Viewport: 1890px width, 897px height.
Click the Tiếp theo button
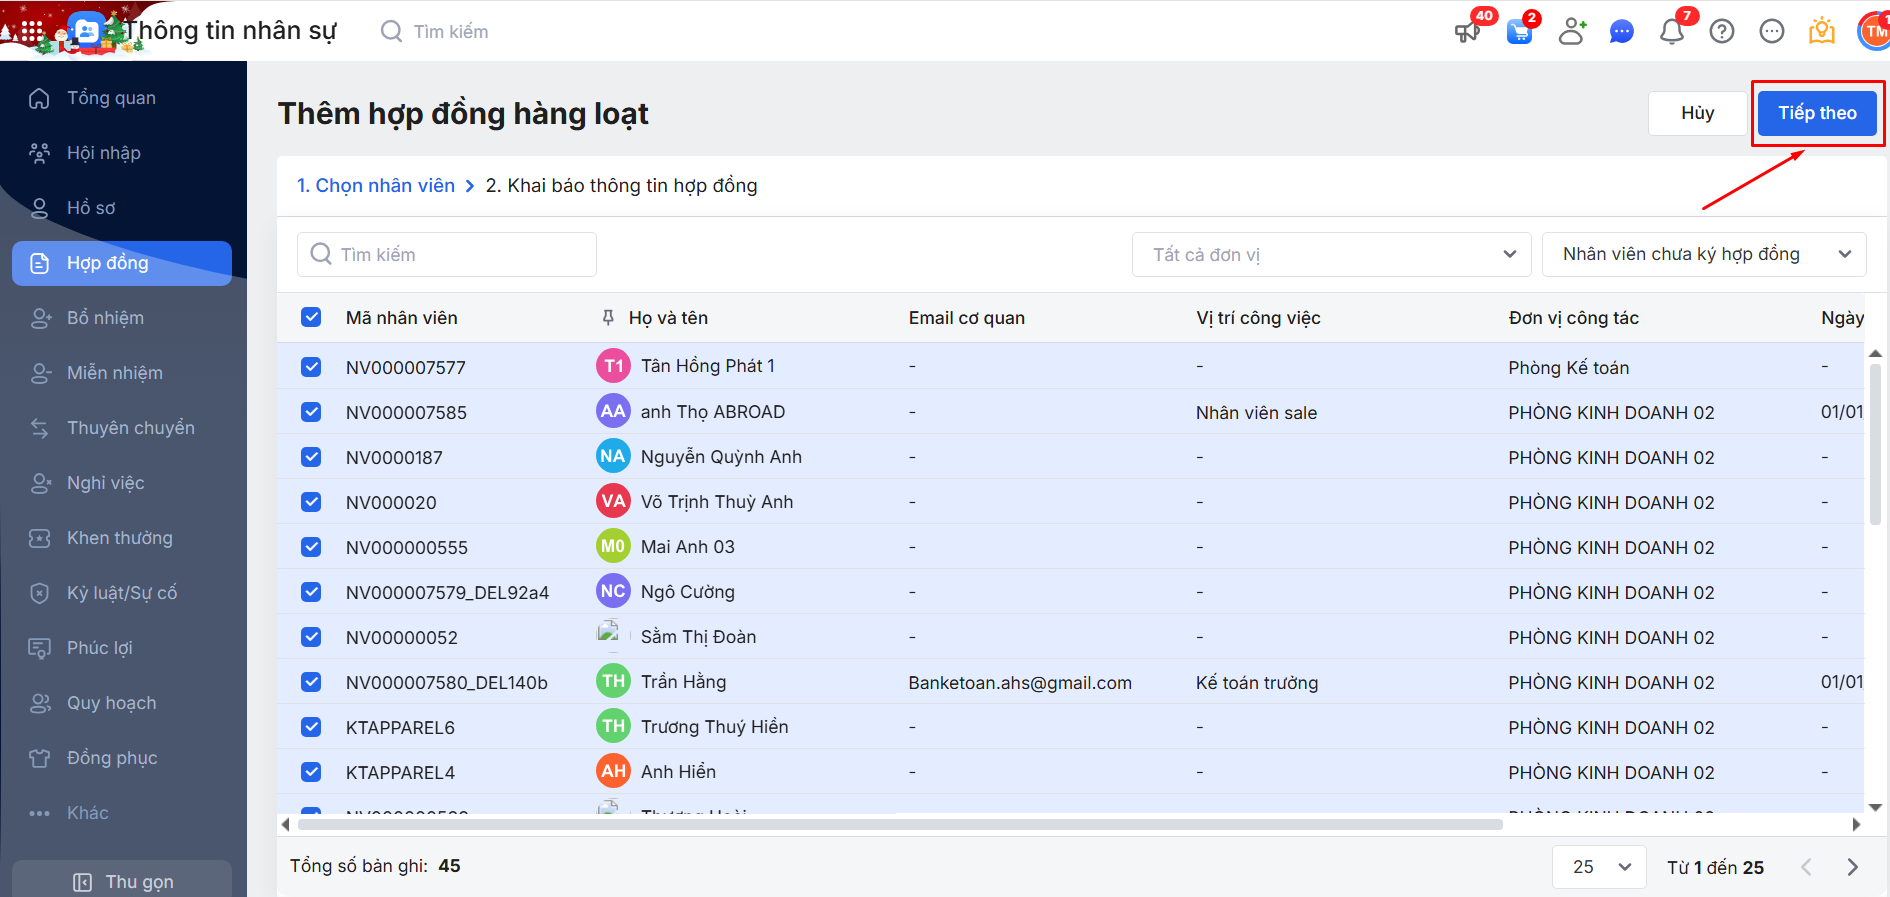(1816, 113)
